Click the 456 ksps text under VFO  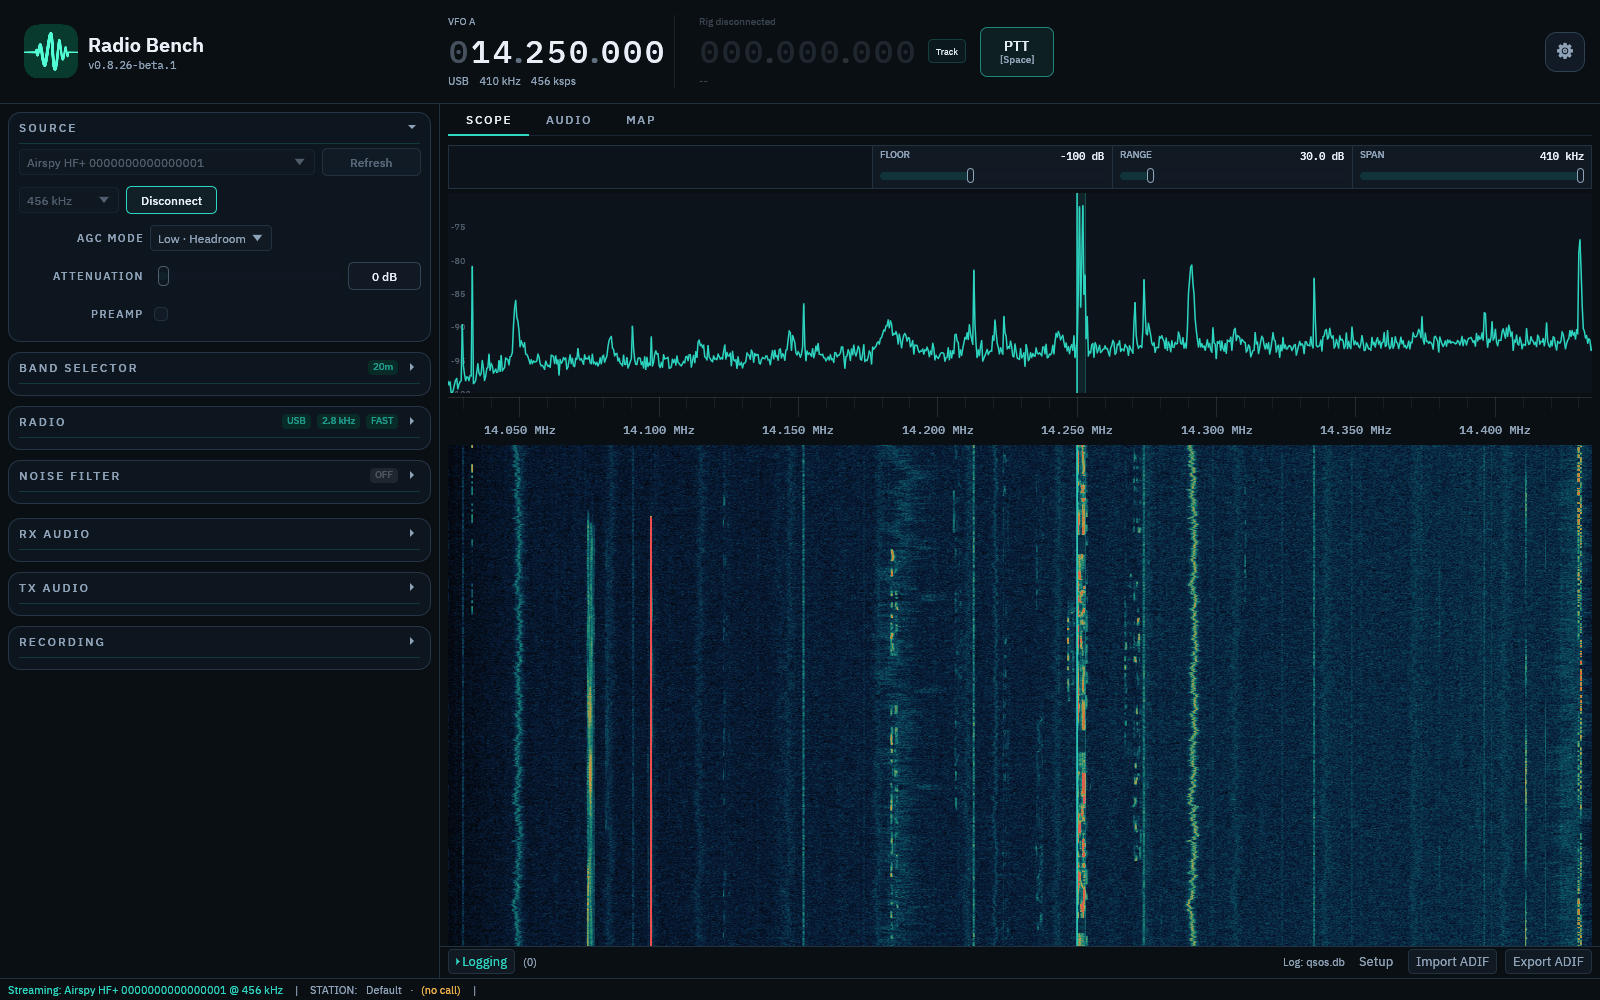(553, 81)
